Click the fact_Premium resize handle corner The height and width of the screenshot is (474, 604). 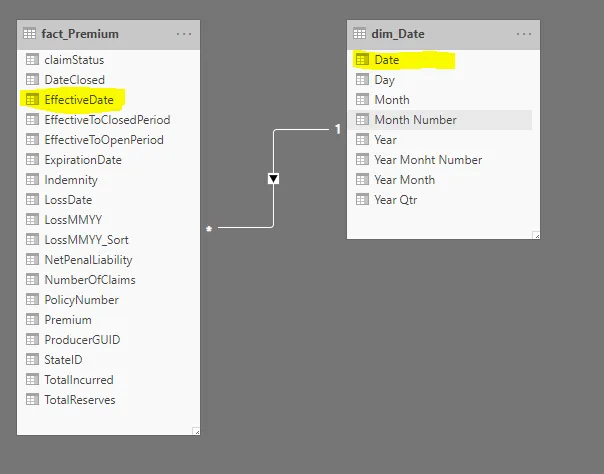196,431
